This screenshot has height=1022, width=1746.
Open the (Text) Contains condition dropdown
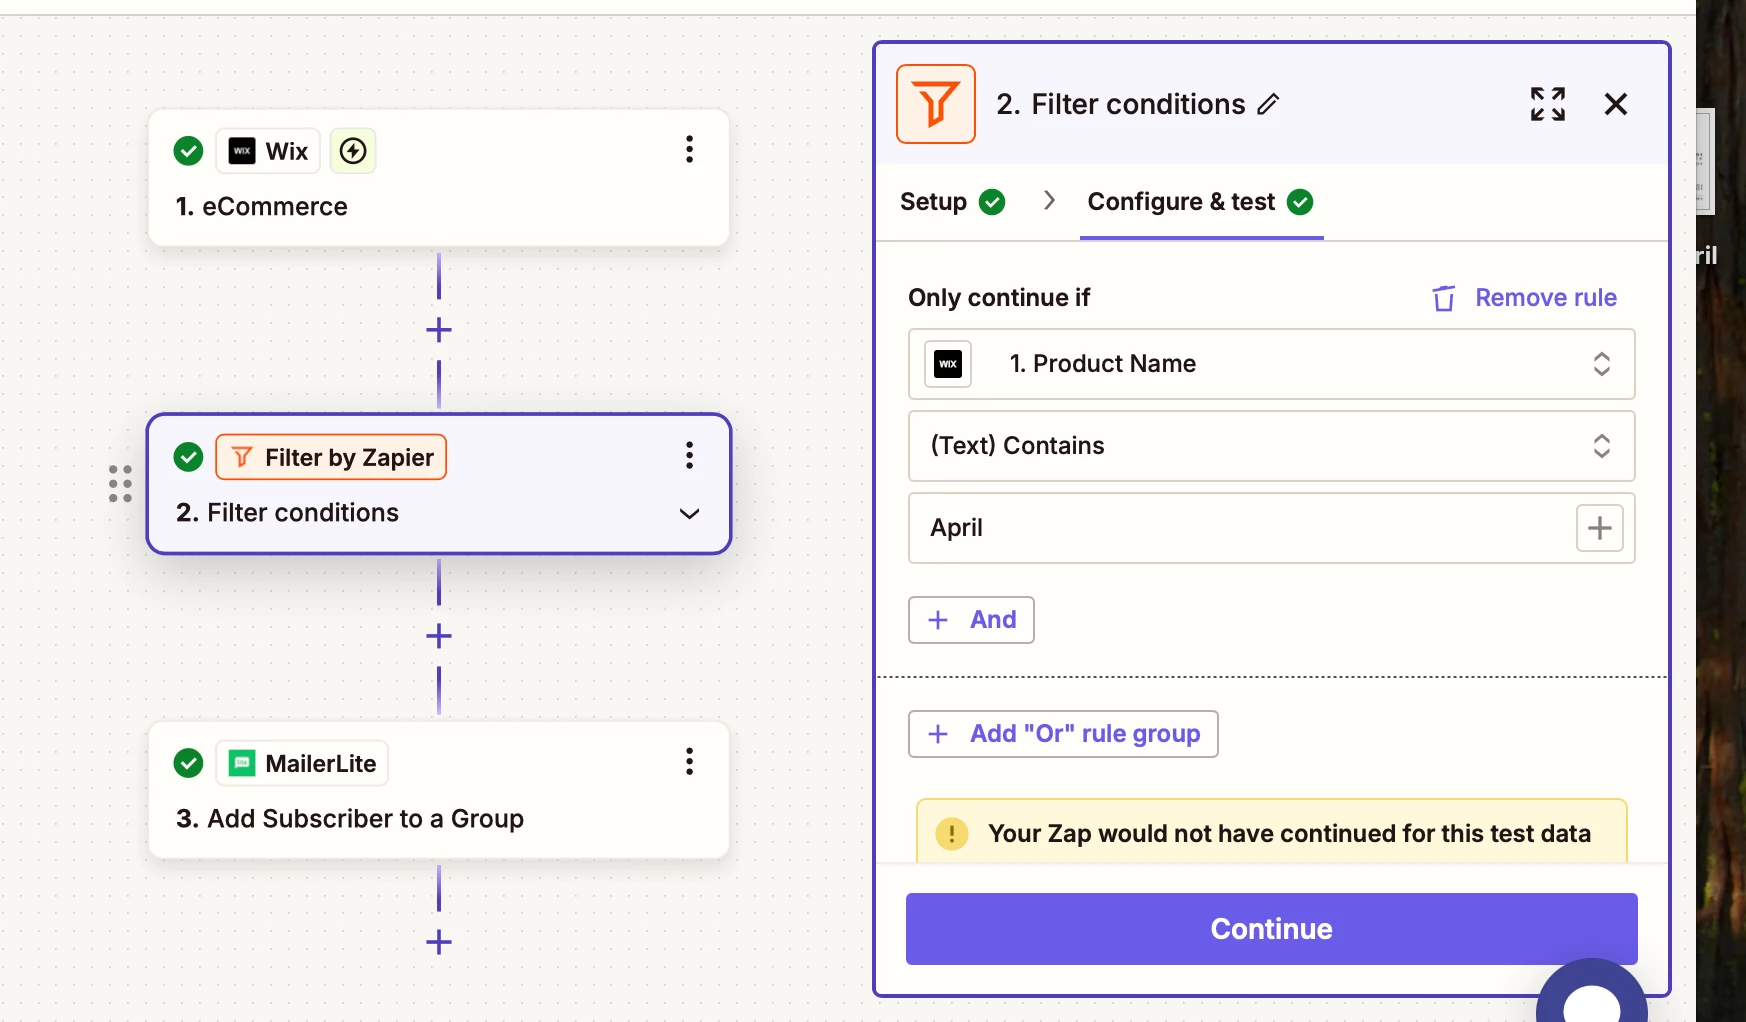pos(1272,446)
